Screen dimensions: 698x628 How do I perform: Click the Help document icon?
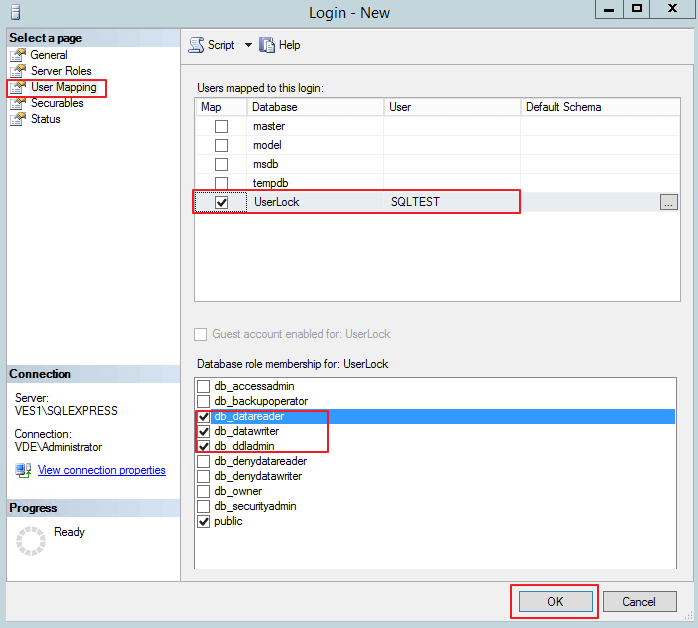(267, 45)
